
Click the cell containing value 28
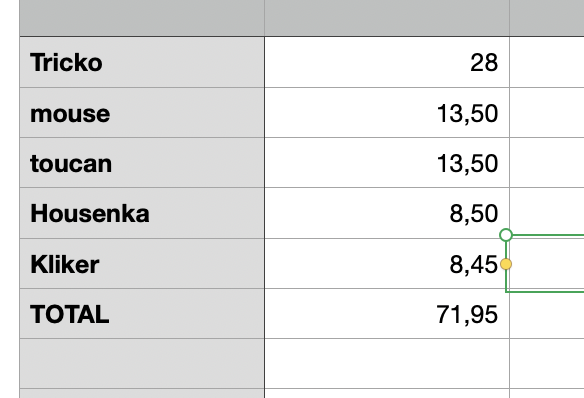pos(387,62)
